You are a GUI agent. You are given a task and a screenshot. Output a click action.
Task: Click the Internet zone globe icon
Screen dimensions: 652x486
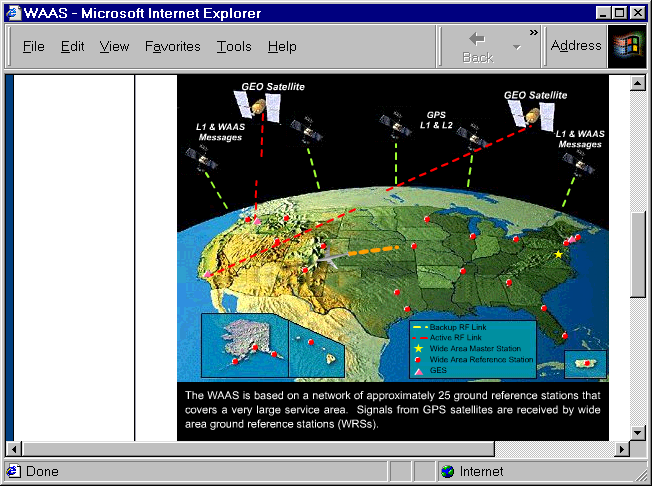(447, 472)
